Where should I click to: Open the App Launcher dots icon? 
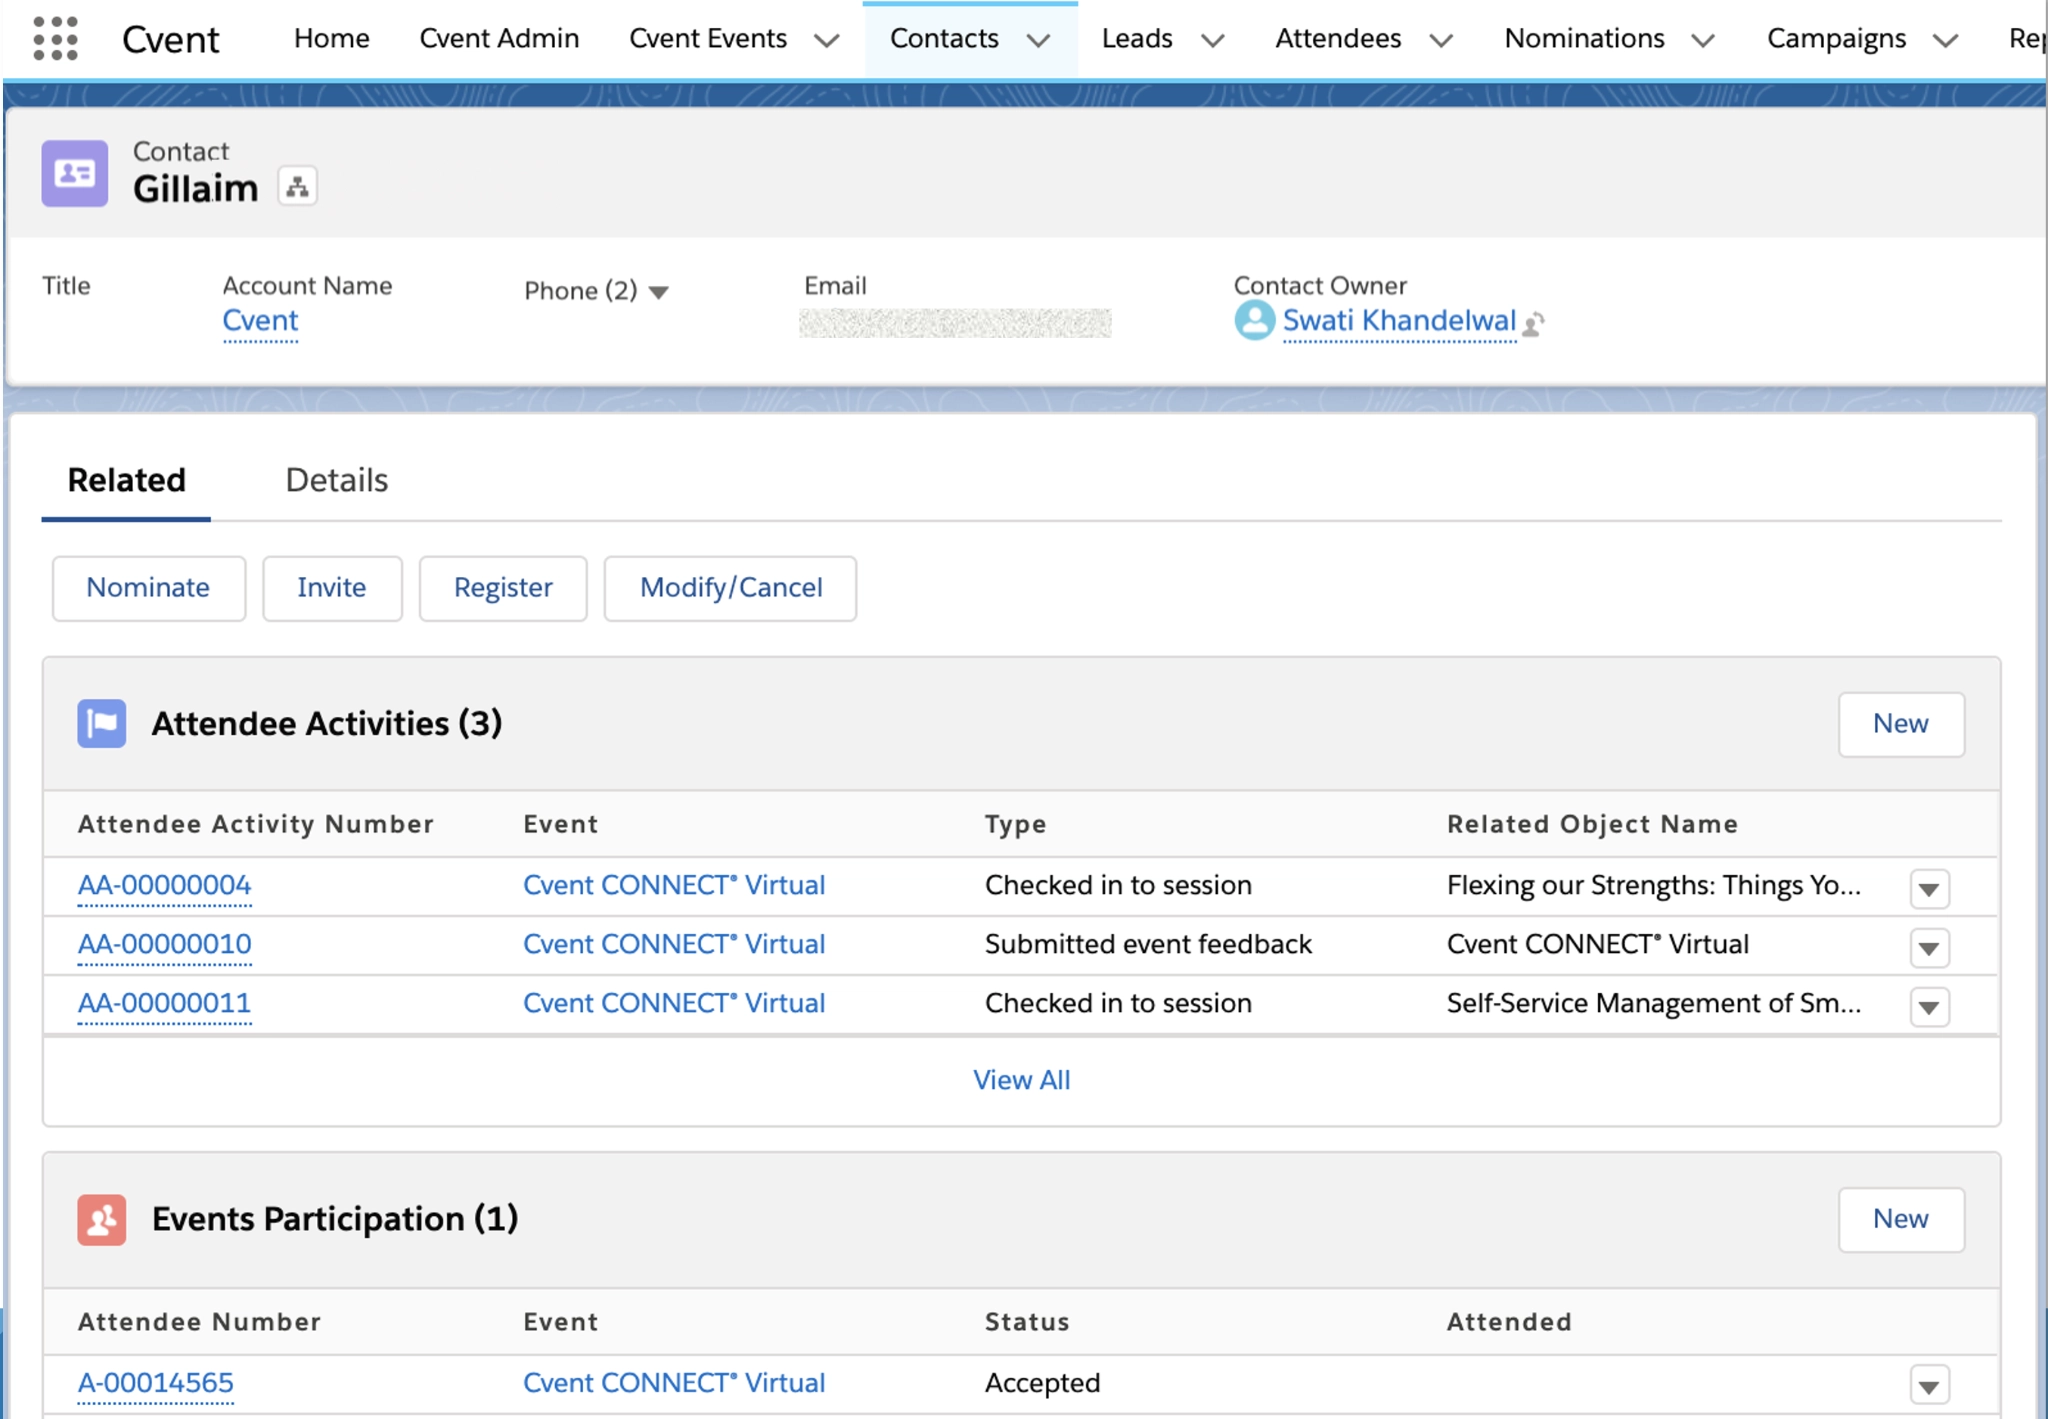point(55,38)
